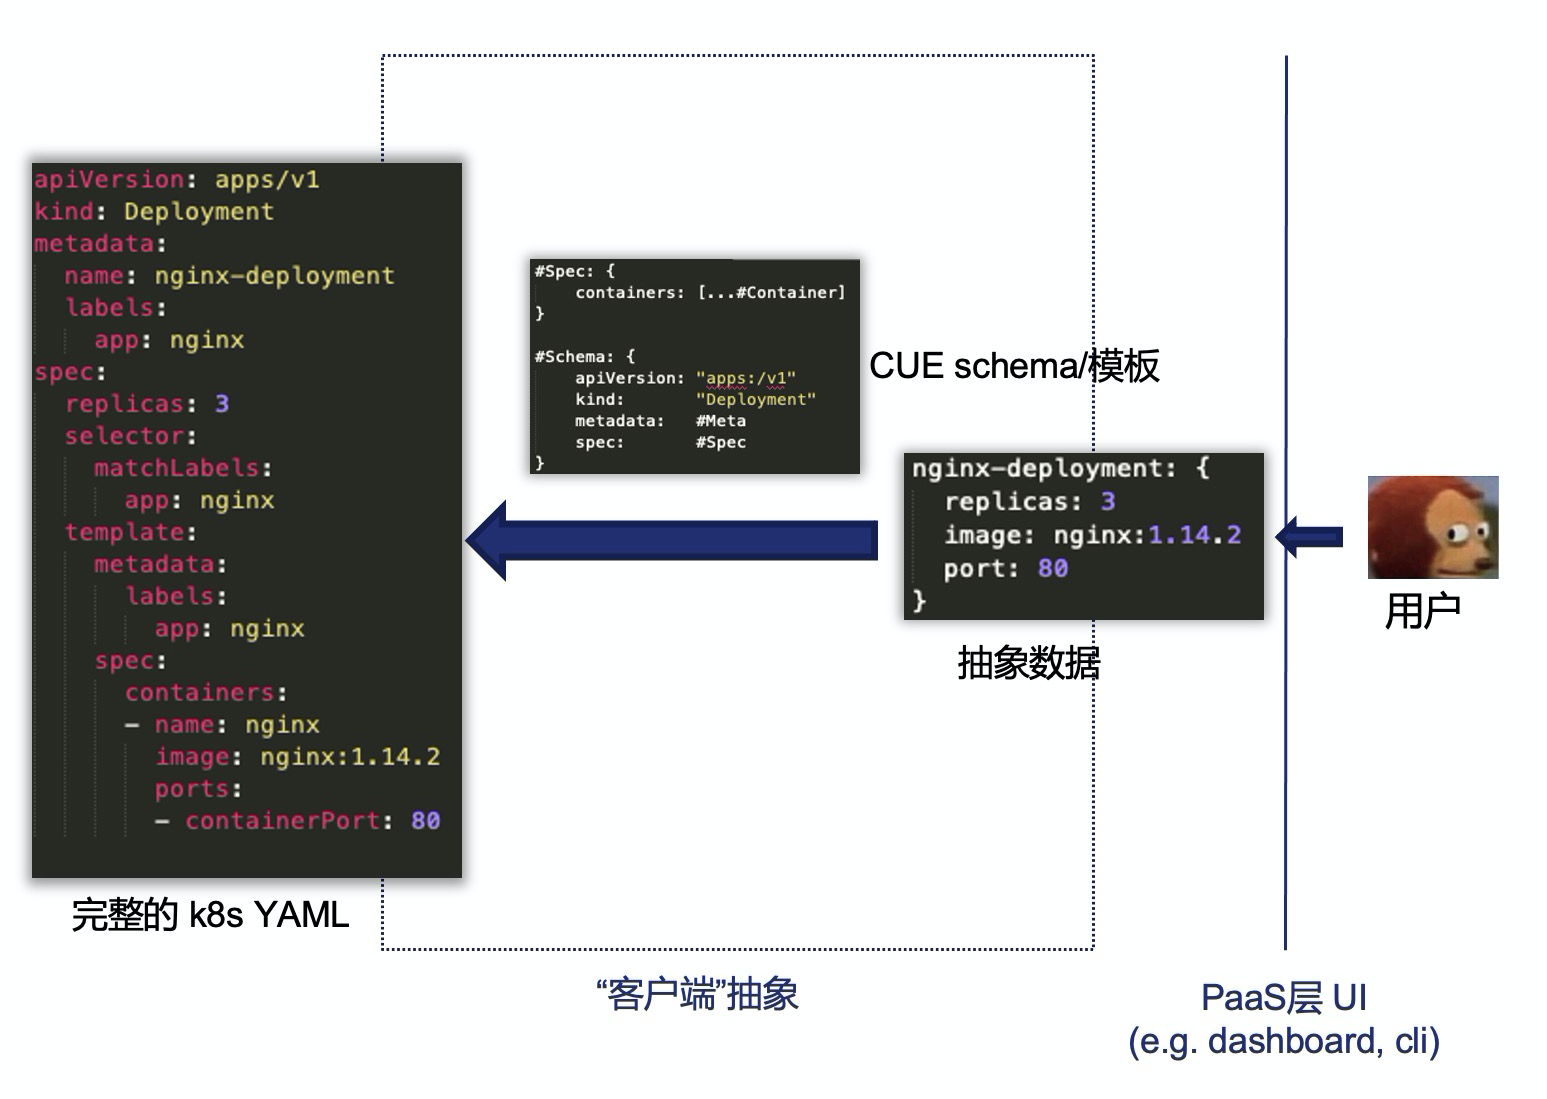This screenshot has height=1099, width=1547.
Task: Select 'containers: [...#Container]' in the CUE schema
Action: click(710, 292)
